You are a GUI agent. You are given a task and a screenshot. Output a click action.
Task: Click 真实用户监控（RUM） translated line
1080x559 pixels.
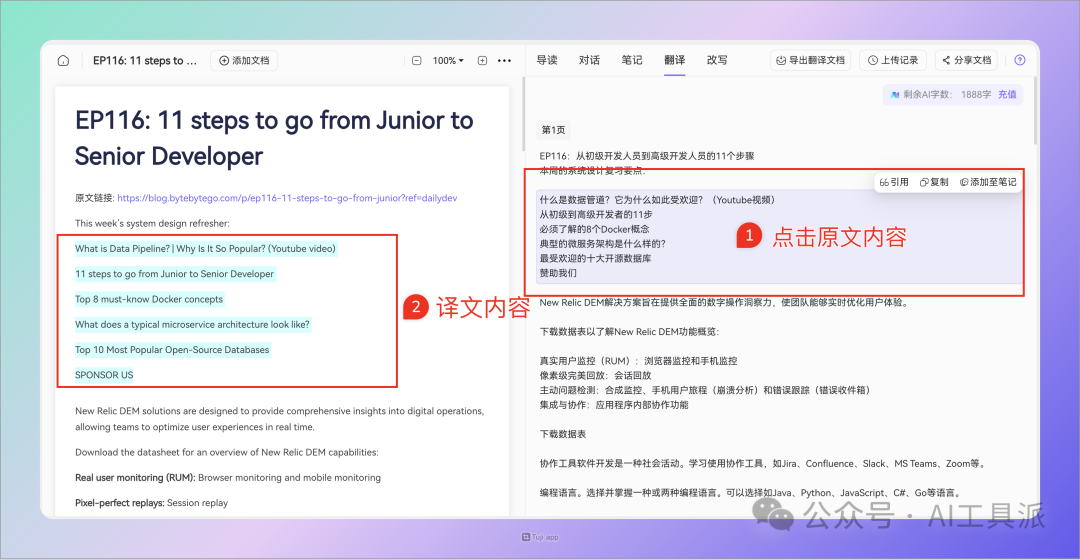click(638, 361)
